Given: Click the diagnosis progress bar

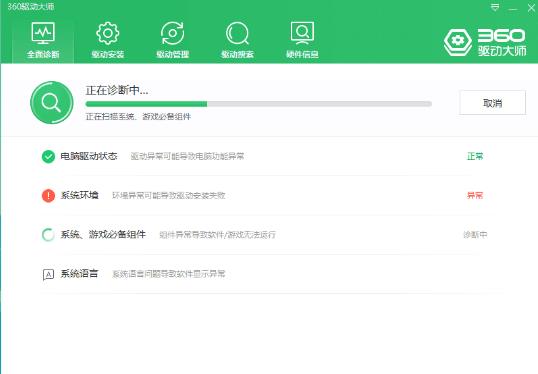Looking at the screenshot, I should click(258, 104).
